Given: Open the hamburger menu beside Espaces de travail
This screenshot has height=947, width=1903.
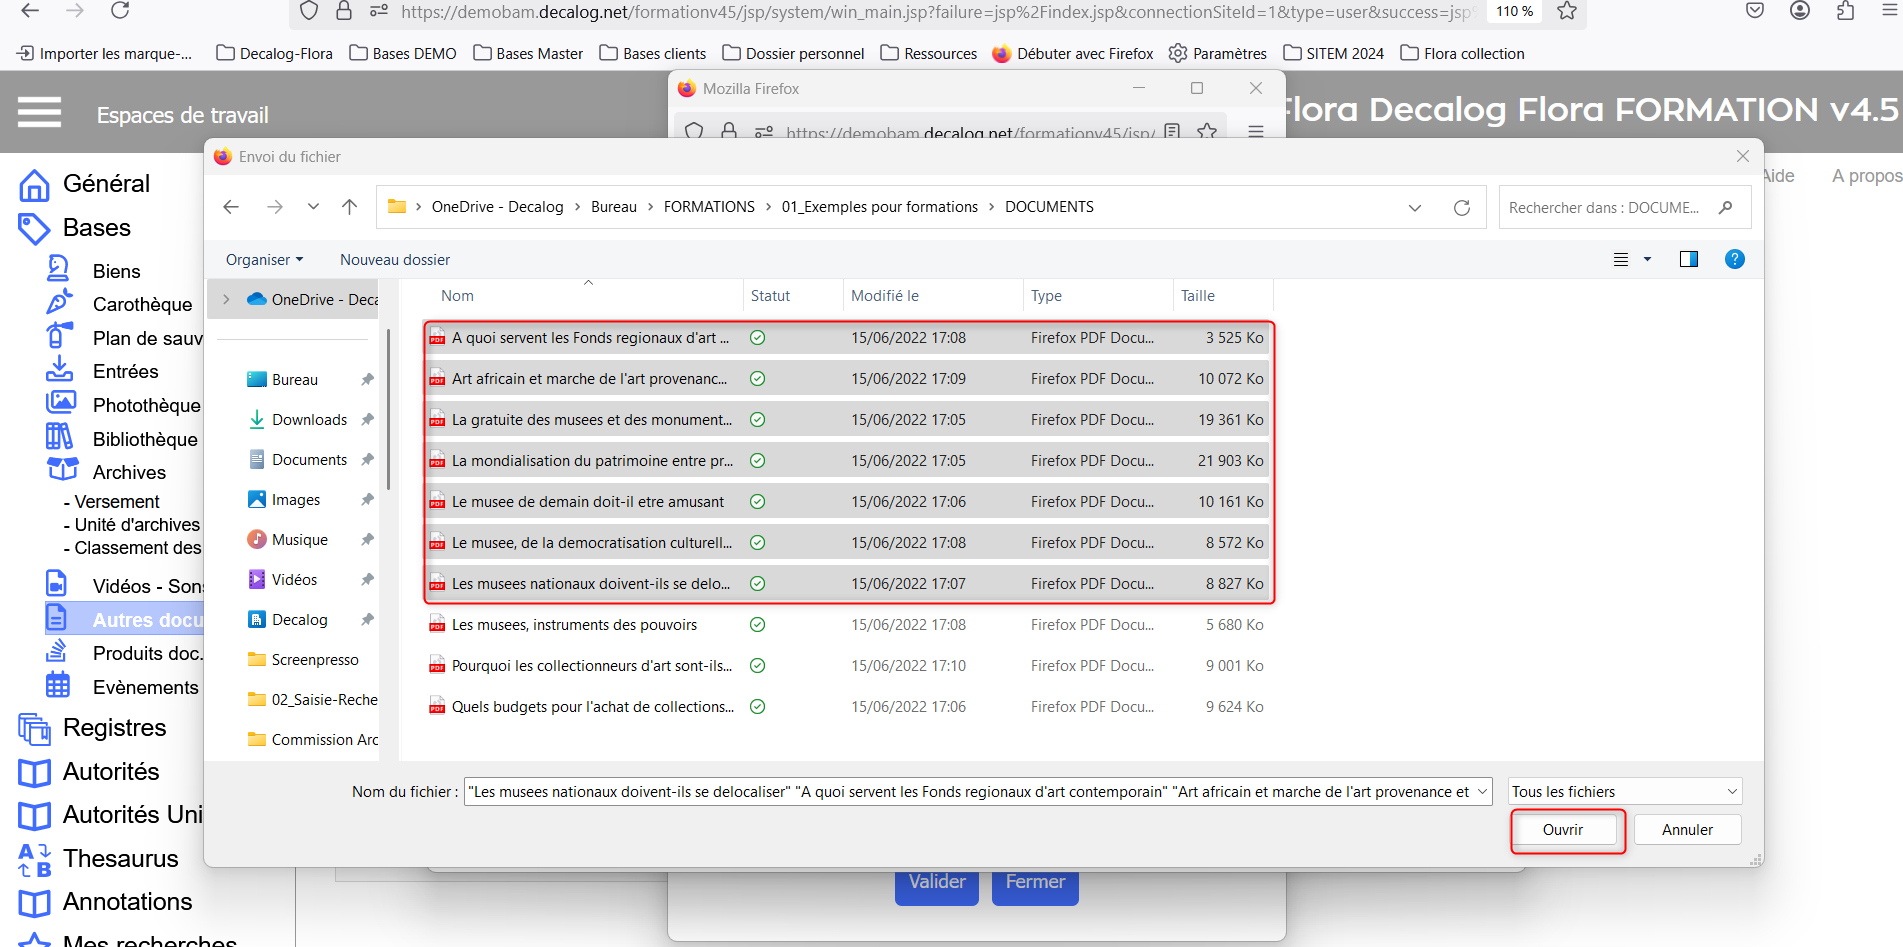Looking at the screenshot, I should [40, 113].
